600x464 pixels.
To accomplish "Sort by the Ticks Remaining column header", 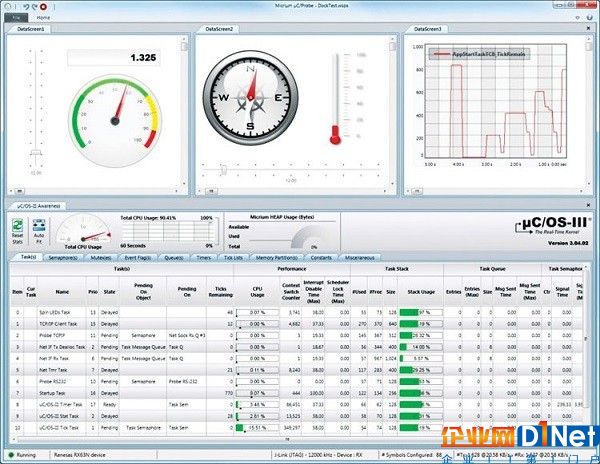I will 220,291.
